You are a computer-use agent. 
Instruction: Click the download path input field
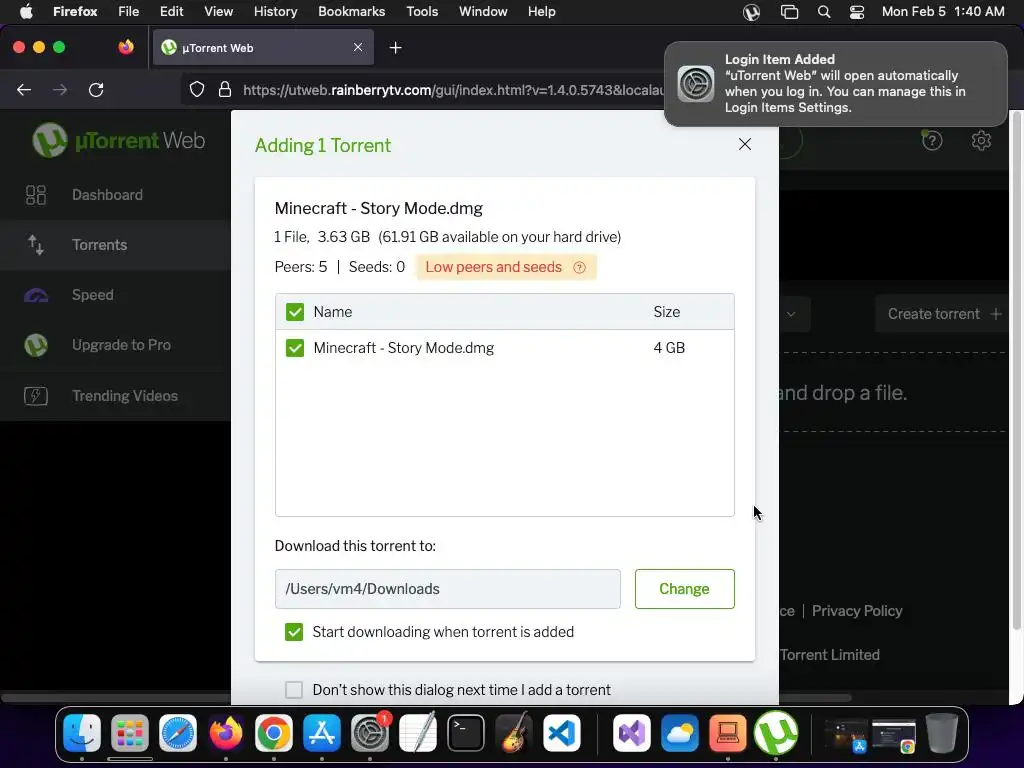[x=447, y=589]
